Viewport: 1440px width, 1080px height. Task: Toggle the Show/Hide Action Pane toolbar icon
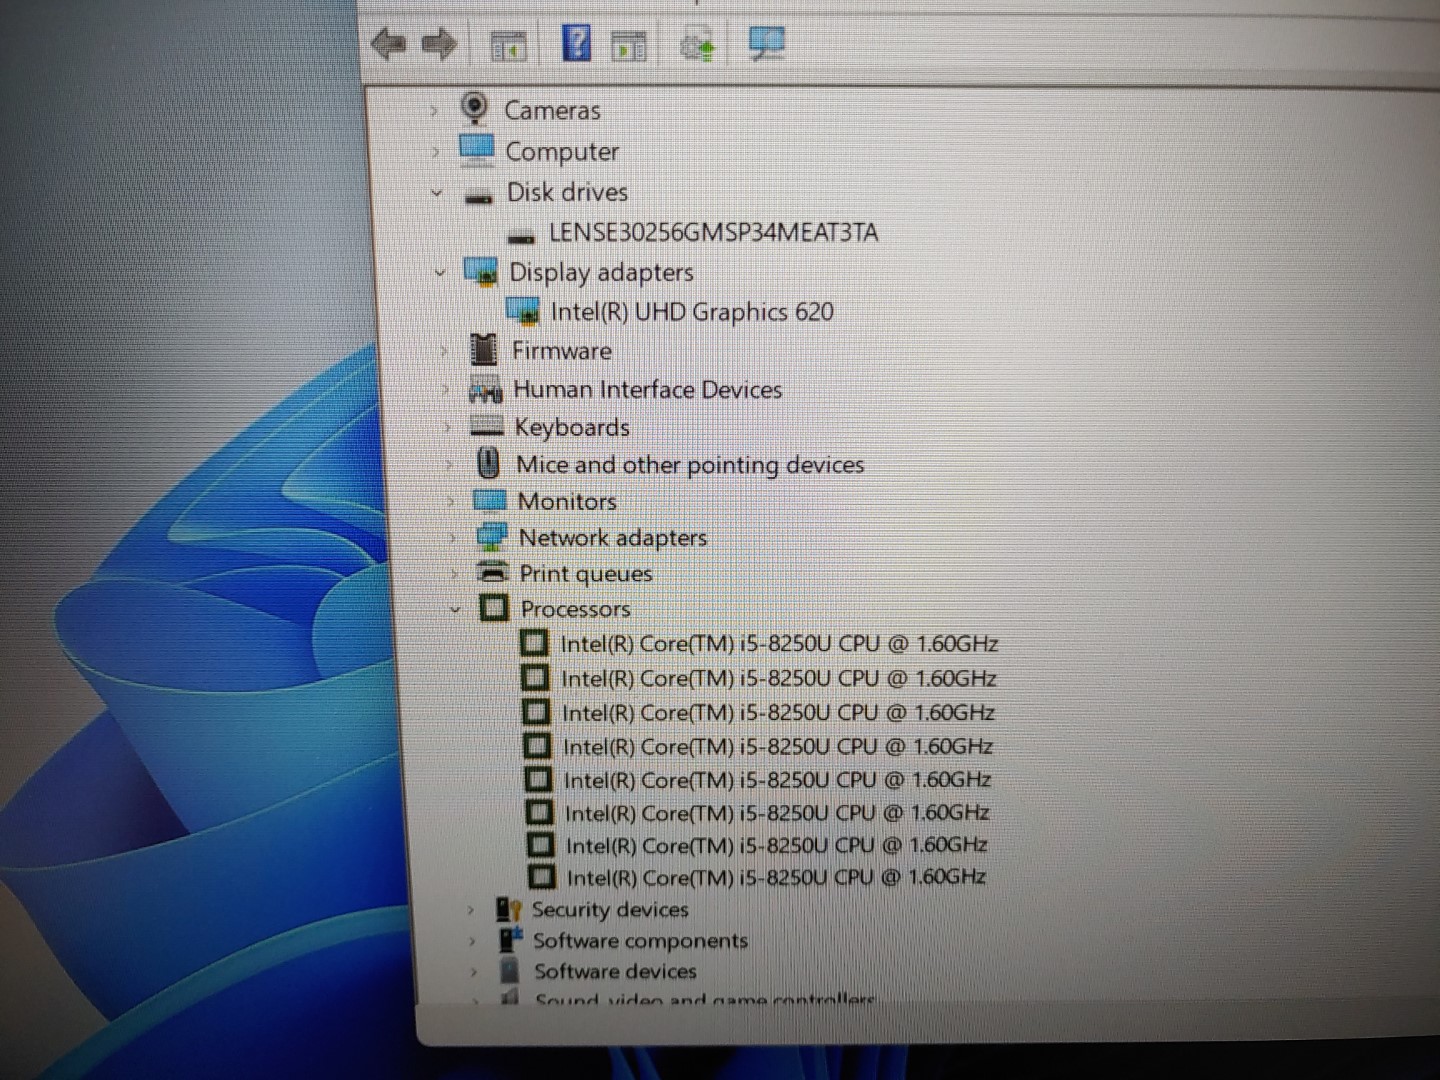629,46
